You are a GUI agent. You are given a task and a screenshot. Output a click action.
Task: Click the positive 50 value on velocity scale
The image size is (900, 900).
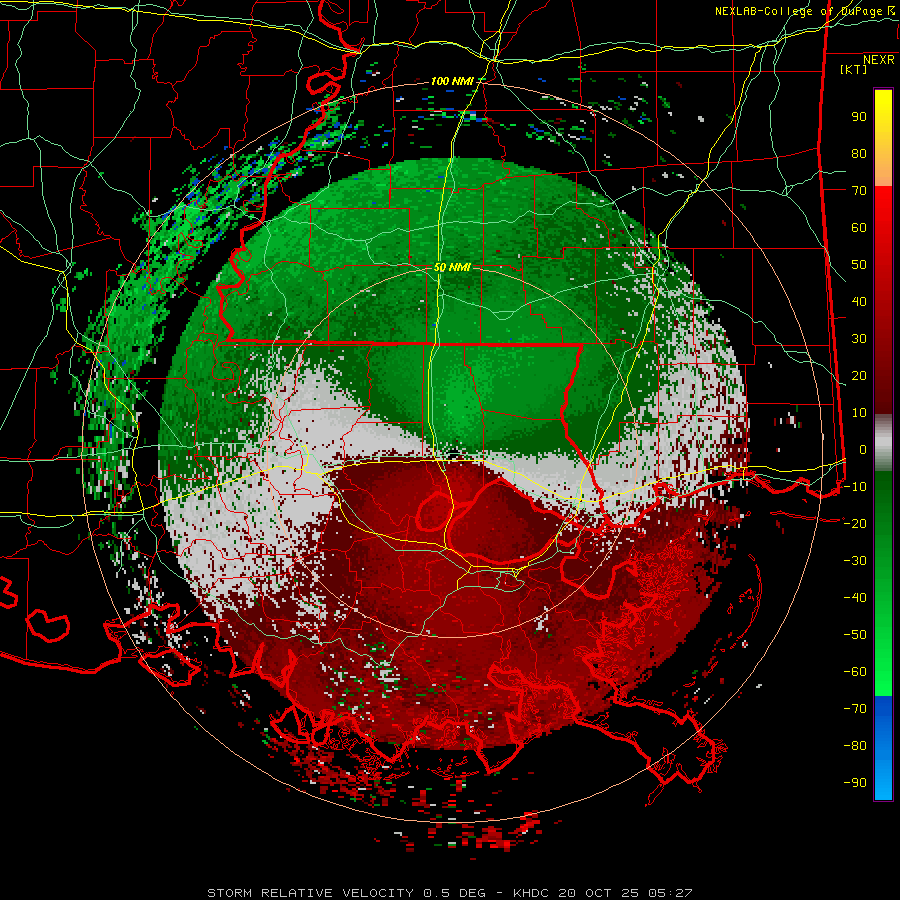(x=859, y=265)
